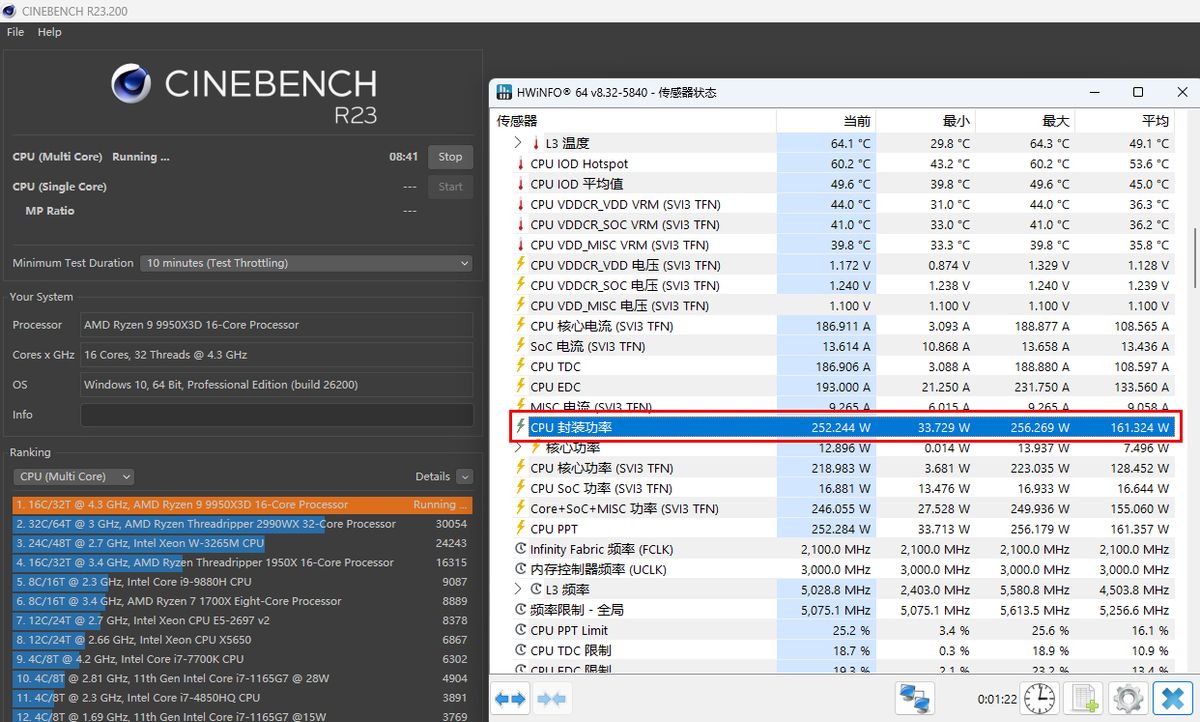Open the CPU (Multi Core) ranking dropdown
The image size is (1200, 722).
tap(73, 476)
